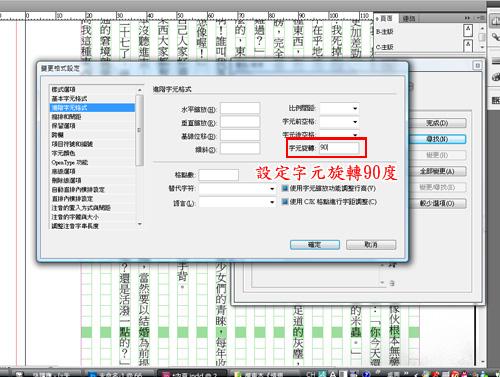
Task: Collapse panels with double-arrow icon
Action: [x=467, y=18]
